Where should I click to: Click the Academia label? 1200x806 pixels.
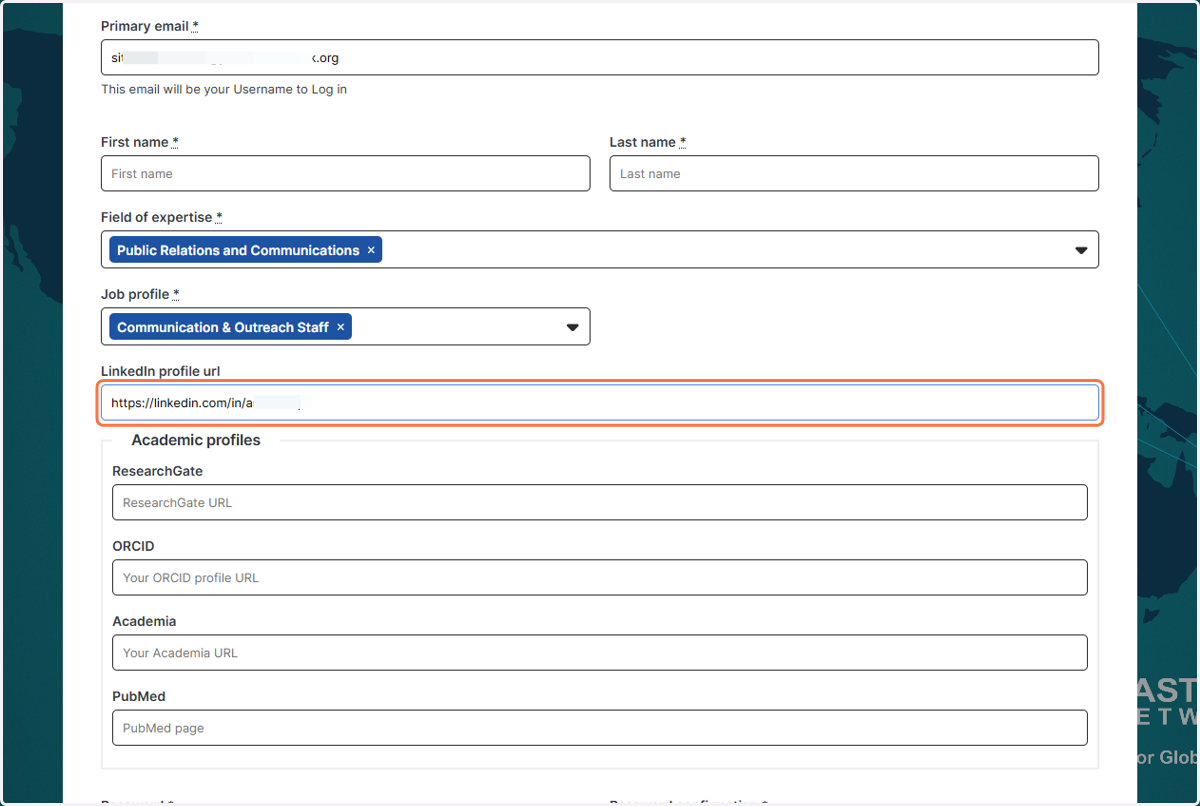[144, 621]
